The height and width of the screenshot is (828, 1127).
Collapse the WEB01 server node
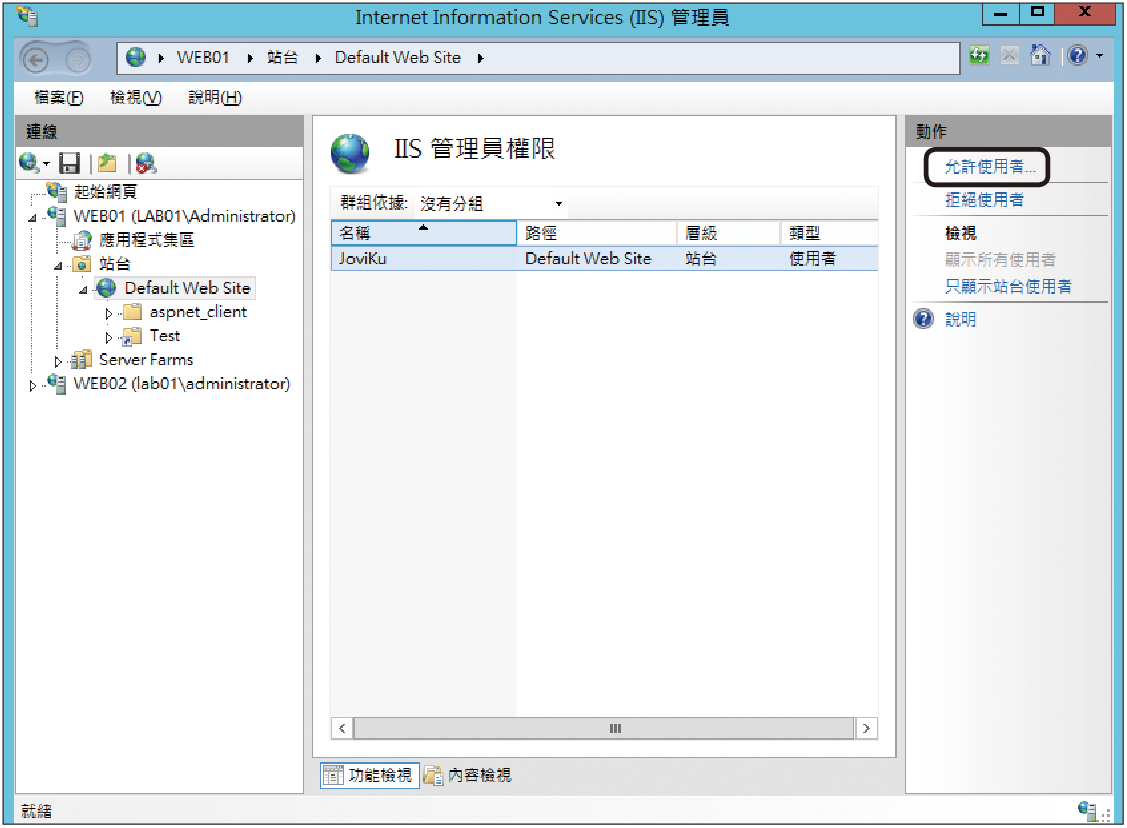(x=32, y=218)
